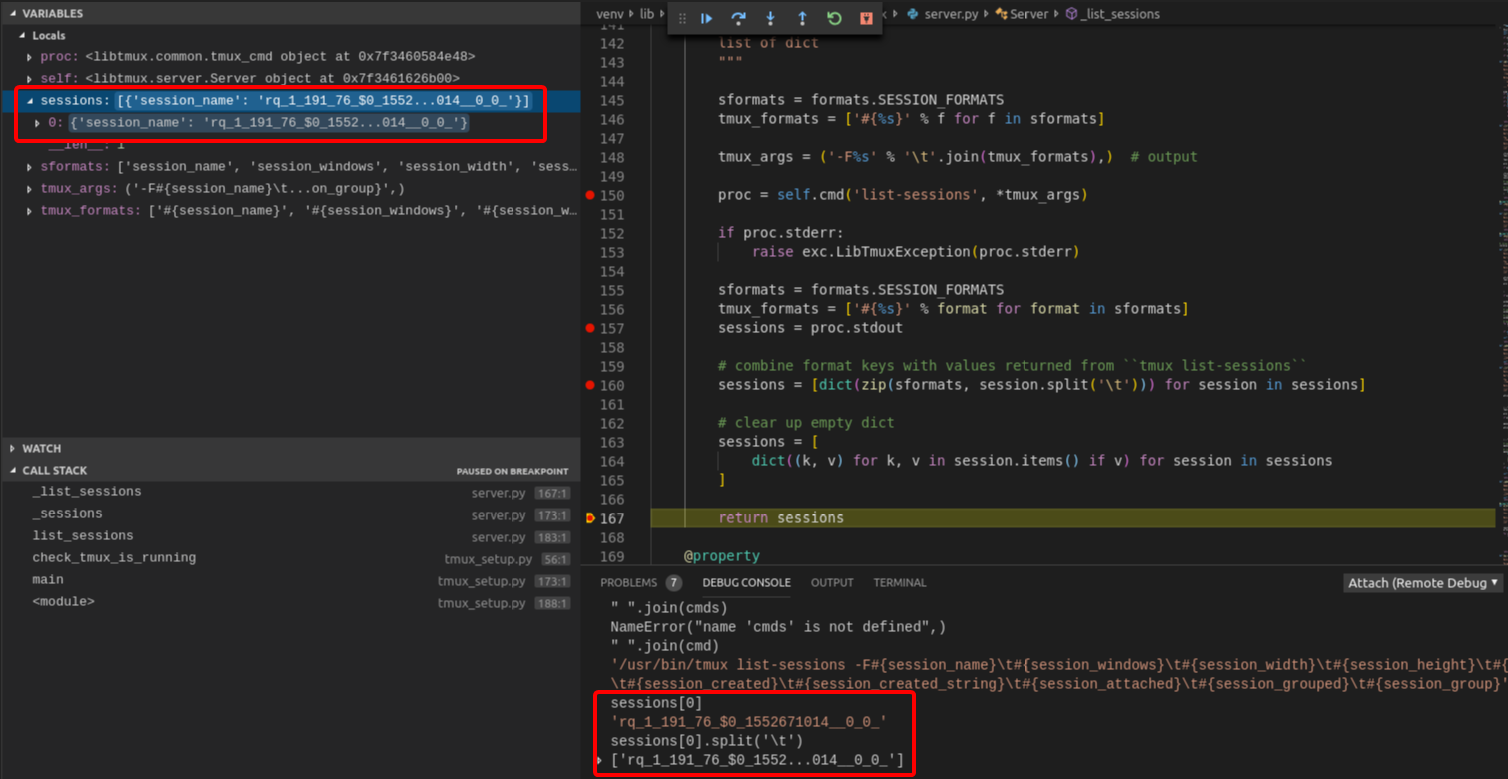
Task: Click the '" ".join(cmds)' console line
Action: (669, 608)
